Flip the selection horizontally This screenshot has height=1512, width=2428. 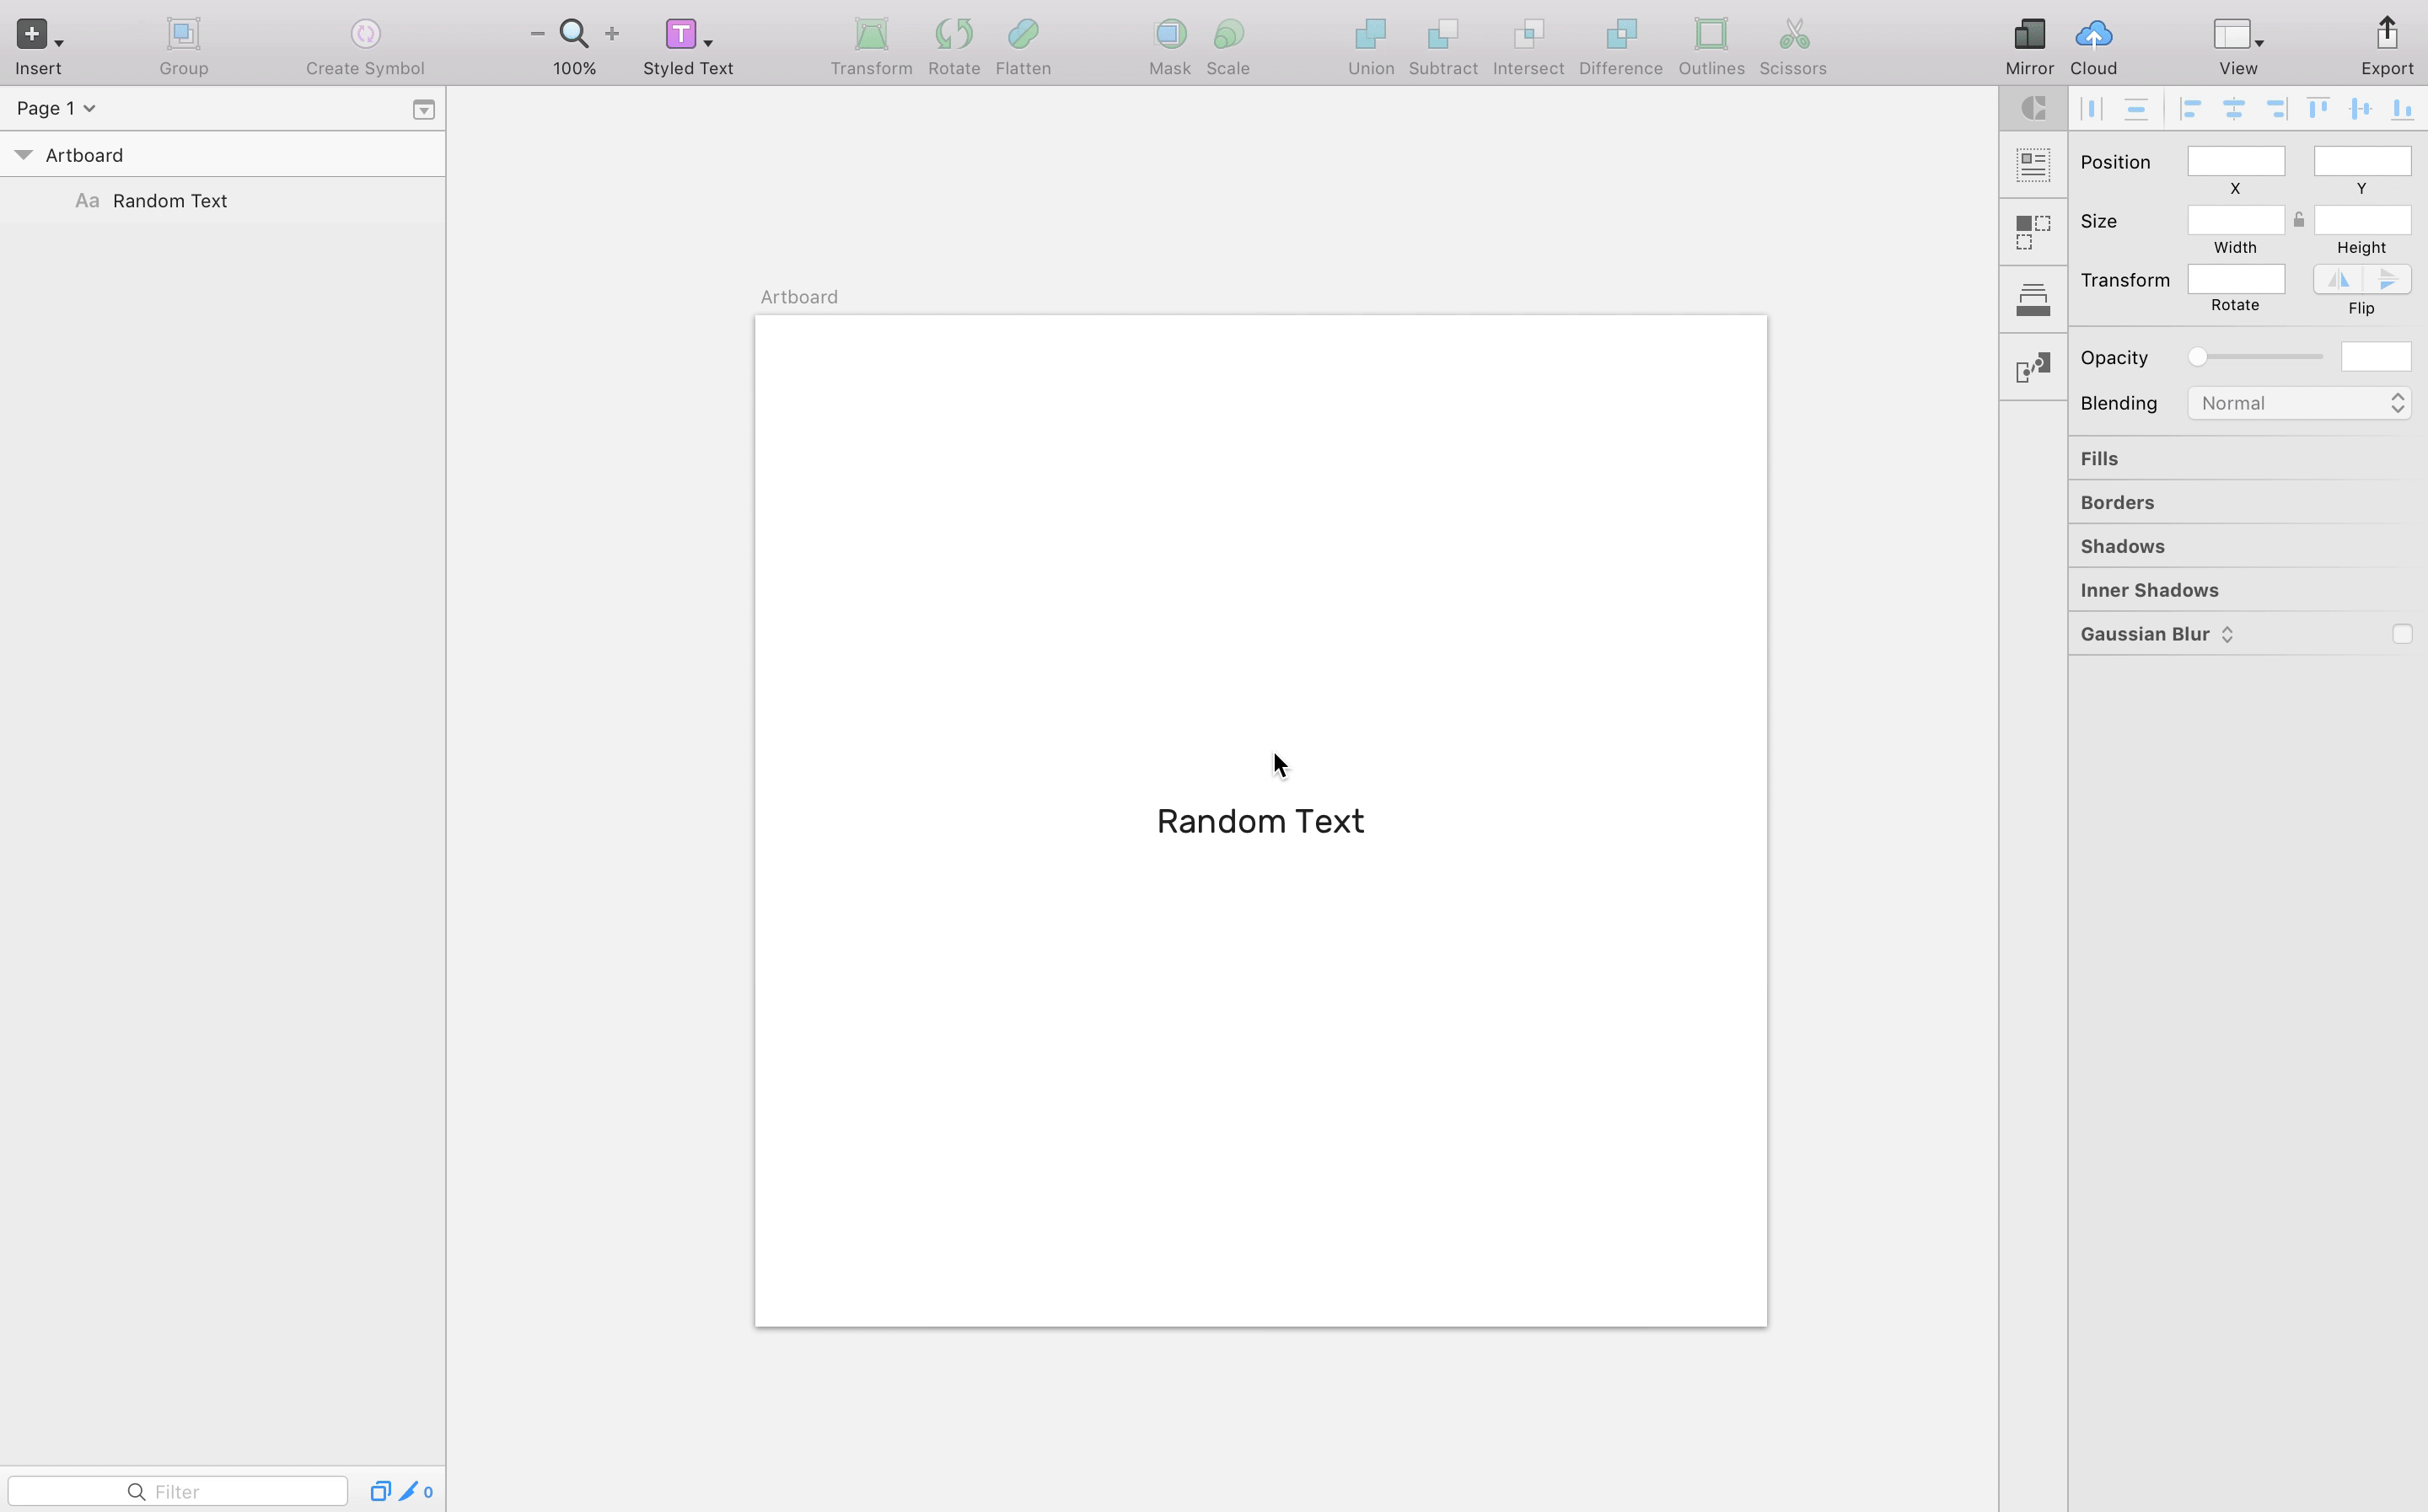pos(2338,280)
